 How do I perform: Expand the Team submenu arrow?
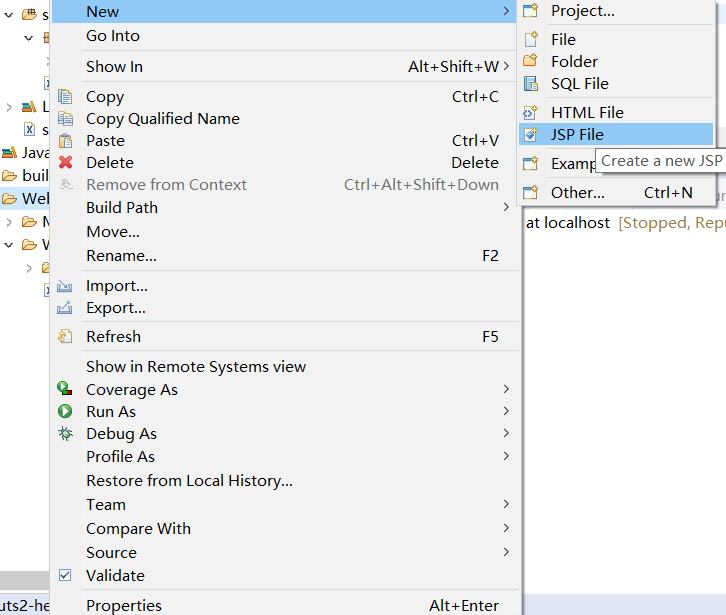point(506,503)
